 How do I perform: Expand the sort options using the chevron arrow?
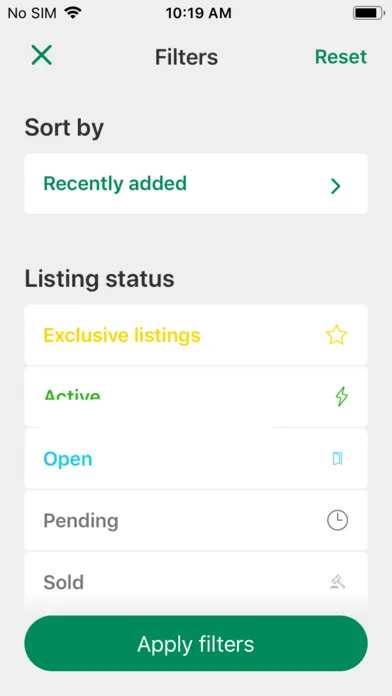(x=336, y=186)
